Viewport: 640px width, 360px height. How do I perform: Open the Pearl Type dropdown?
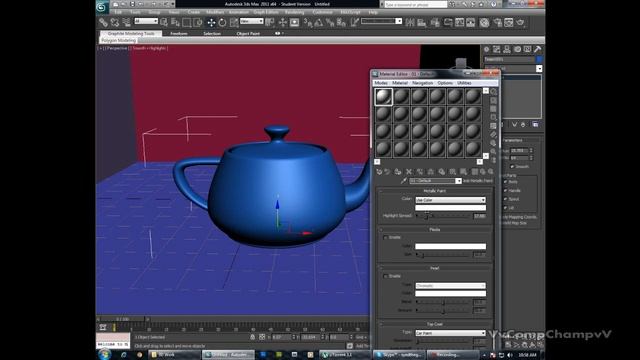[x=450, y=286]
